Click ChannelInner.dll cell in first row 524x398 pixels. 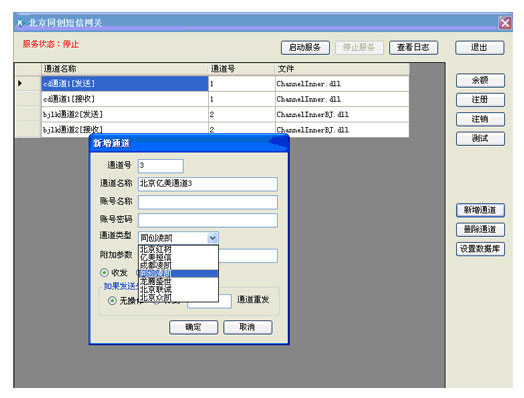[x=342, y=84]
